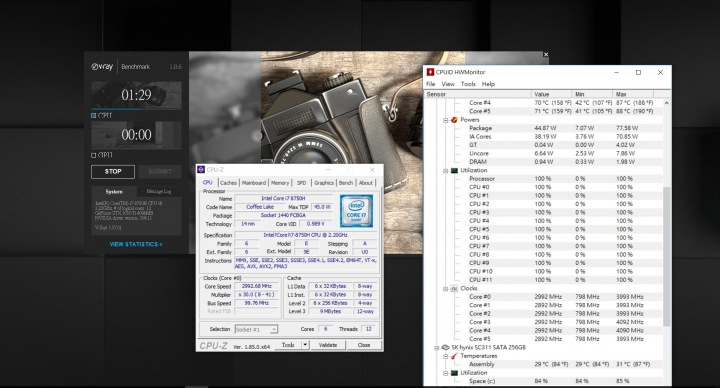720x388 pixels.
Task: Click the Sensor column header in HWMonitor
Action: coord(478,94)
